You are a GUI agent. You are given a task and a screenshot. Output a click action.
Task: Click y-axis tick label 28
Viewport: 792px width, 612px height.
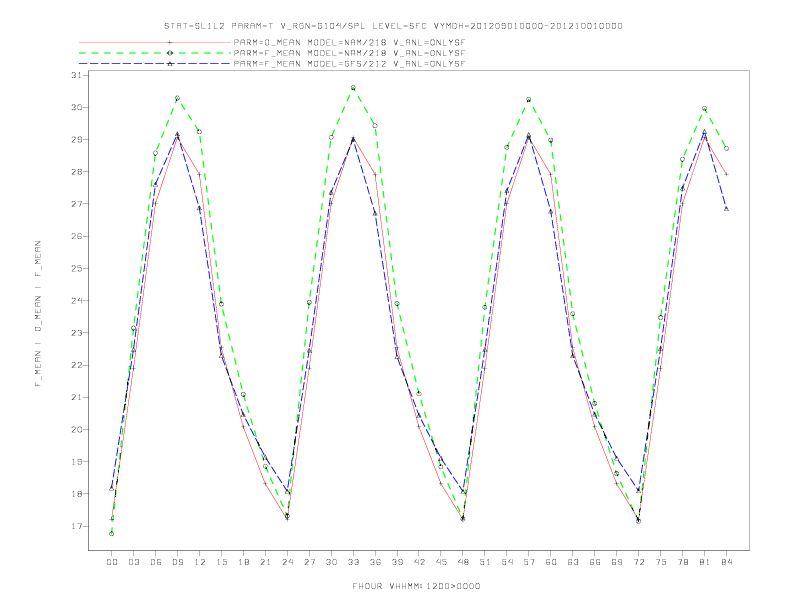[76, 172]
